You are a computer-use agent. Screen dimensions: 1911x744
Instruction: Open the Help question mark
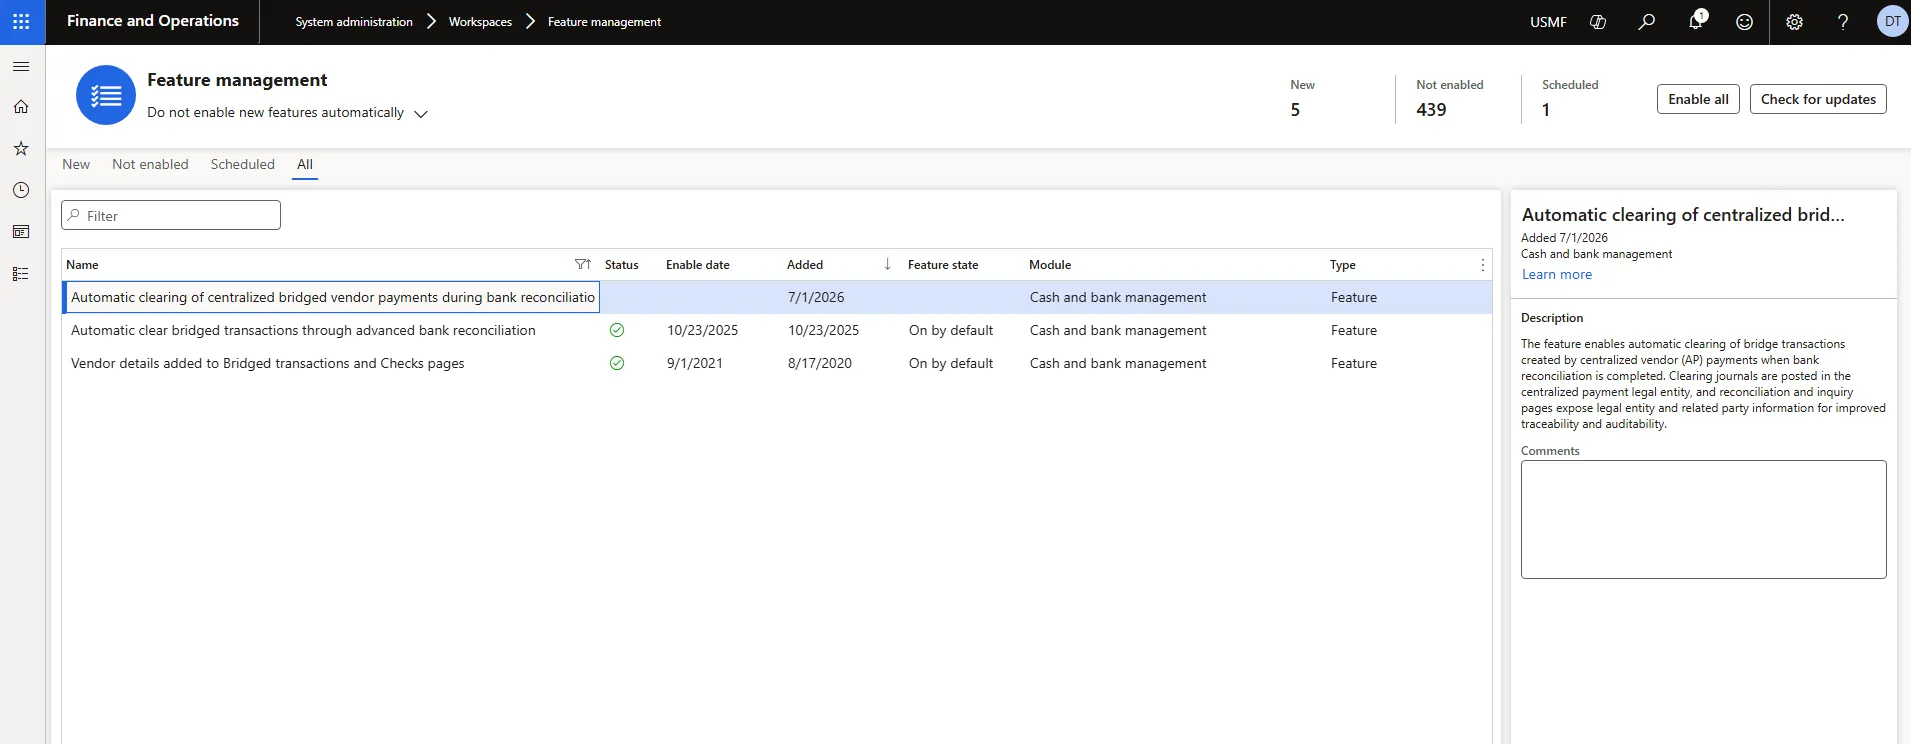(x=1843, y=22)
